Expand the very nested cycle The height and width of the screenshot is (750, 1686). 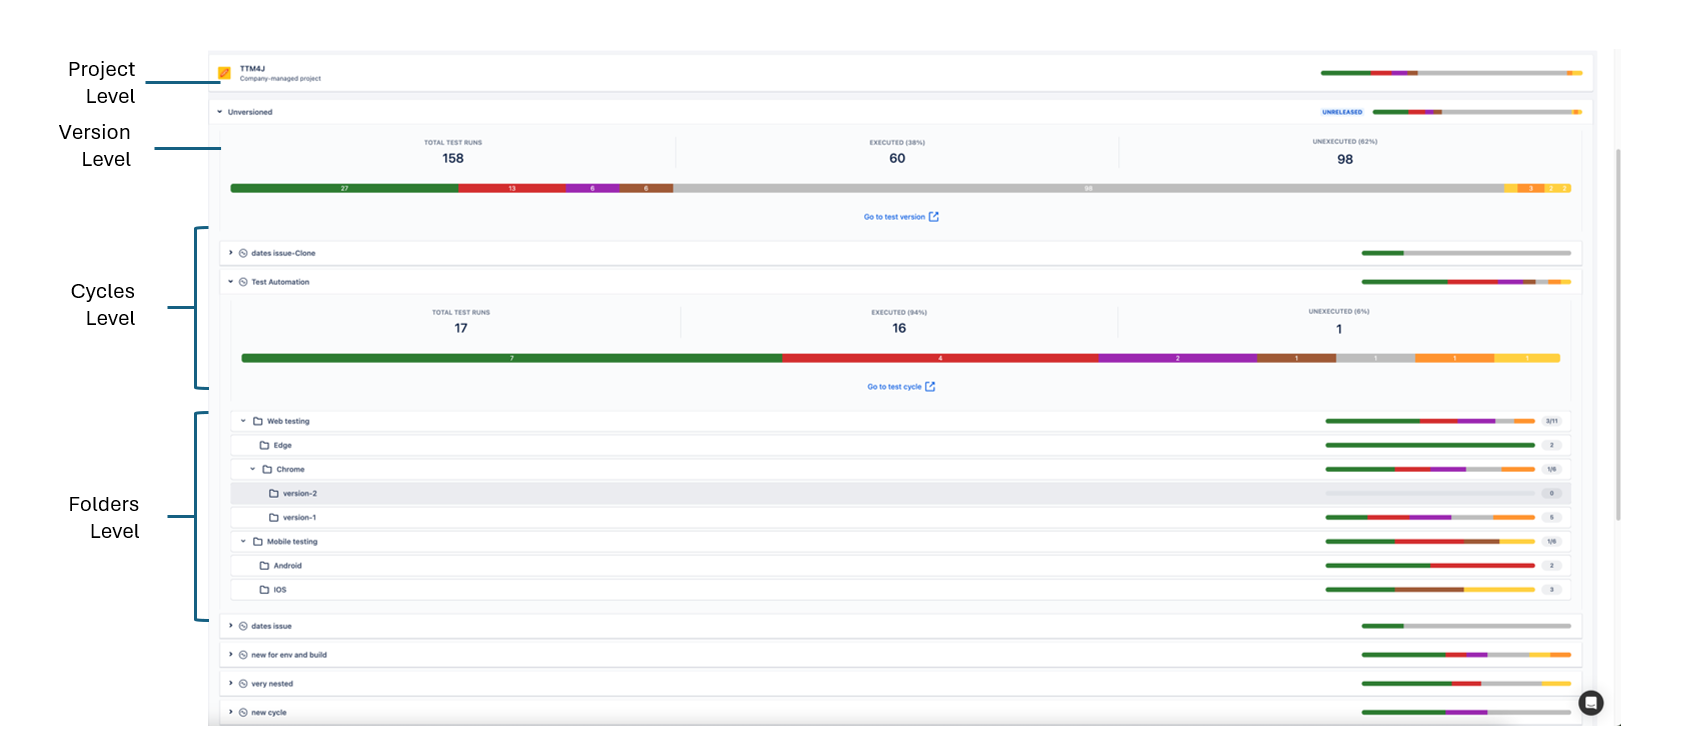(231, 684)
